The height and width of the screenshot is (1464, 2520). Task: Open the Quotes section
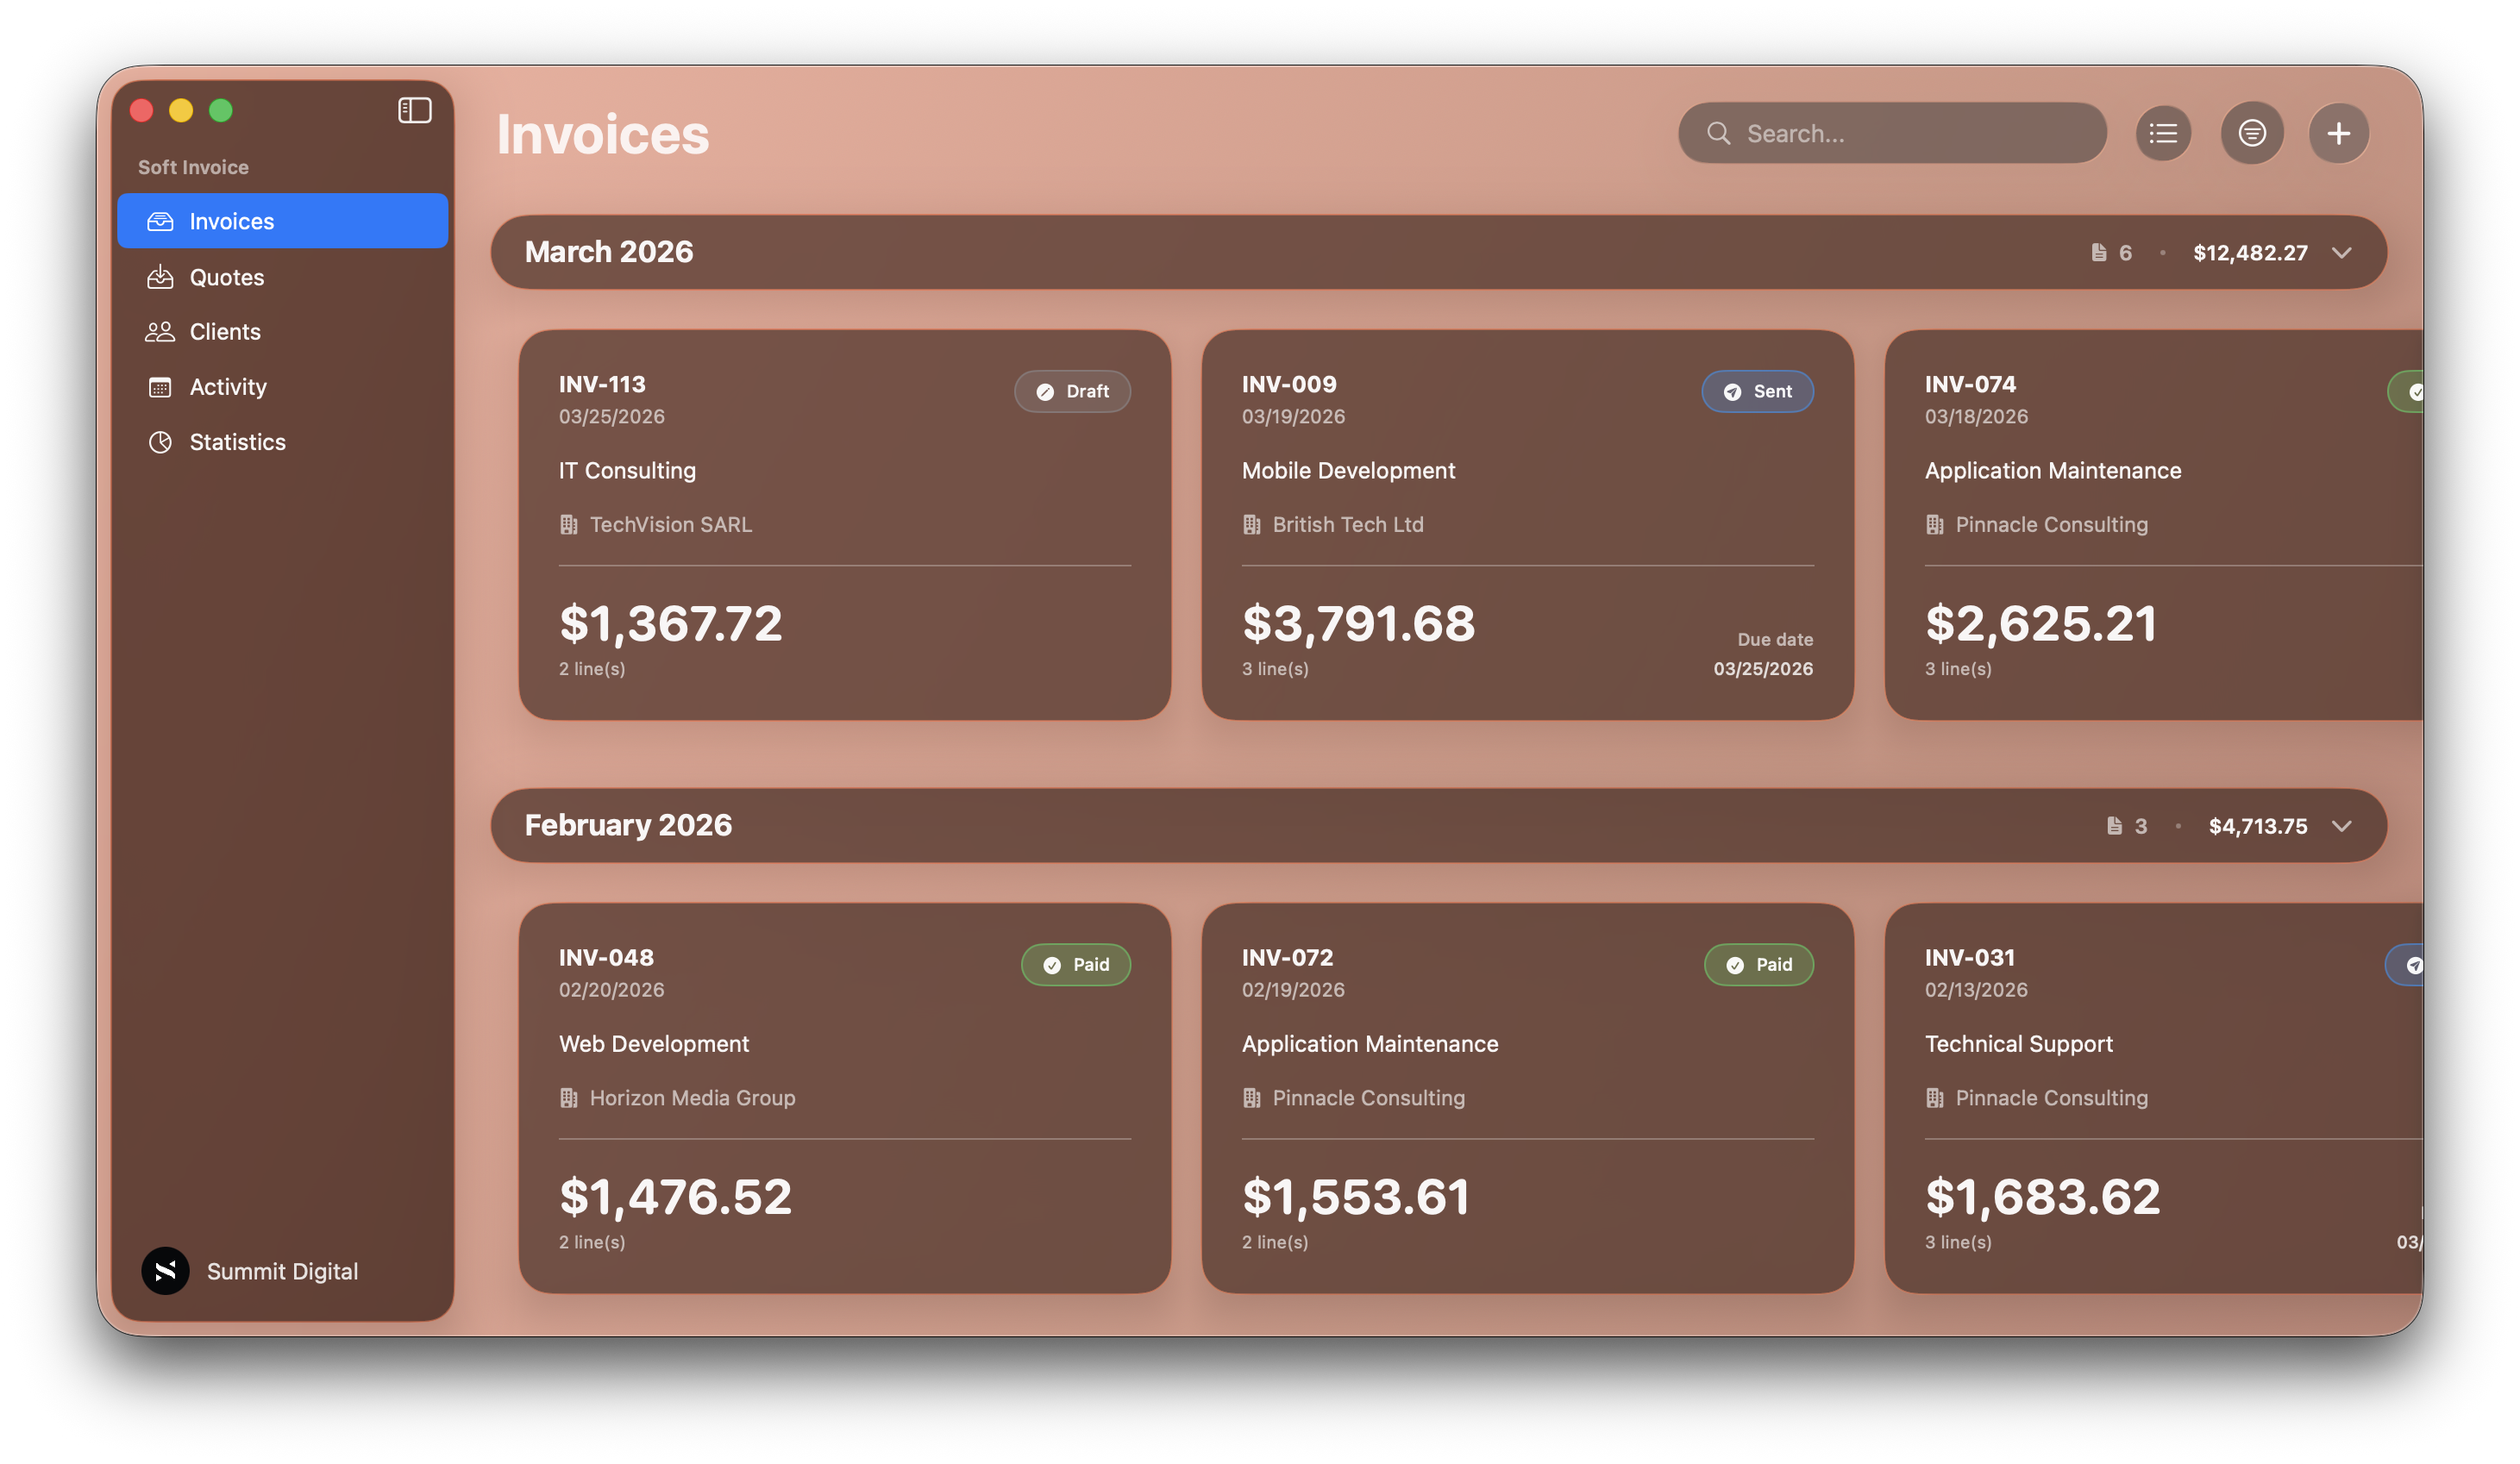click(x=282, y=277)
